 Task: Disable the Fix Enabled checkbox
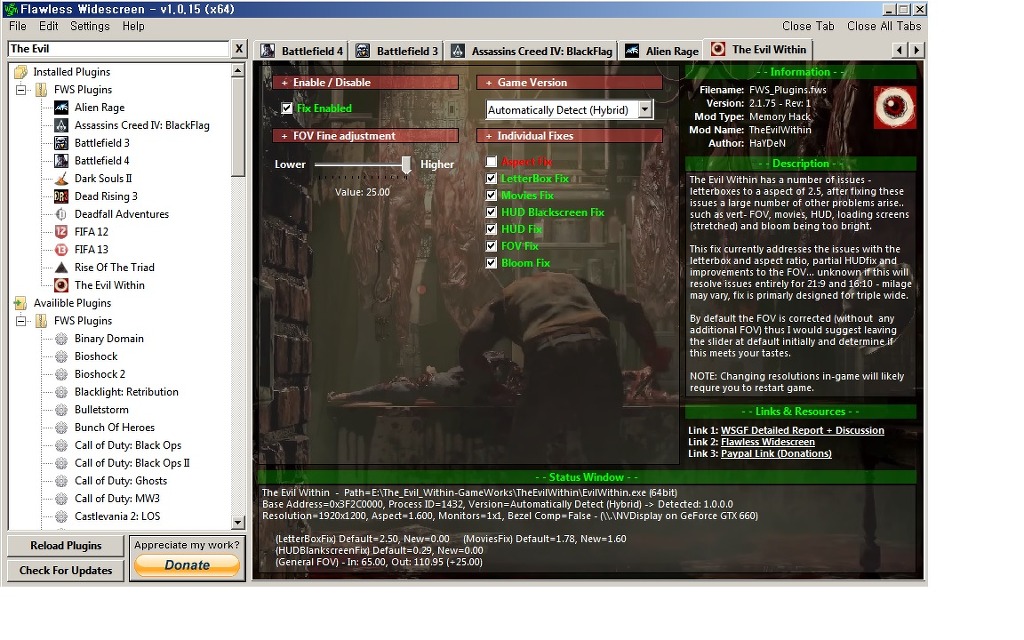tap(287, 108)
